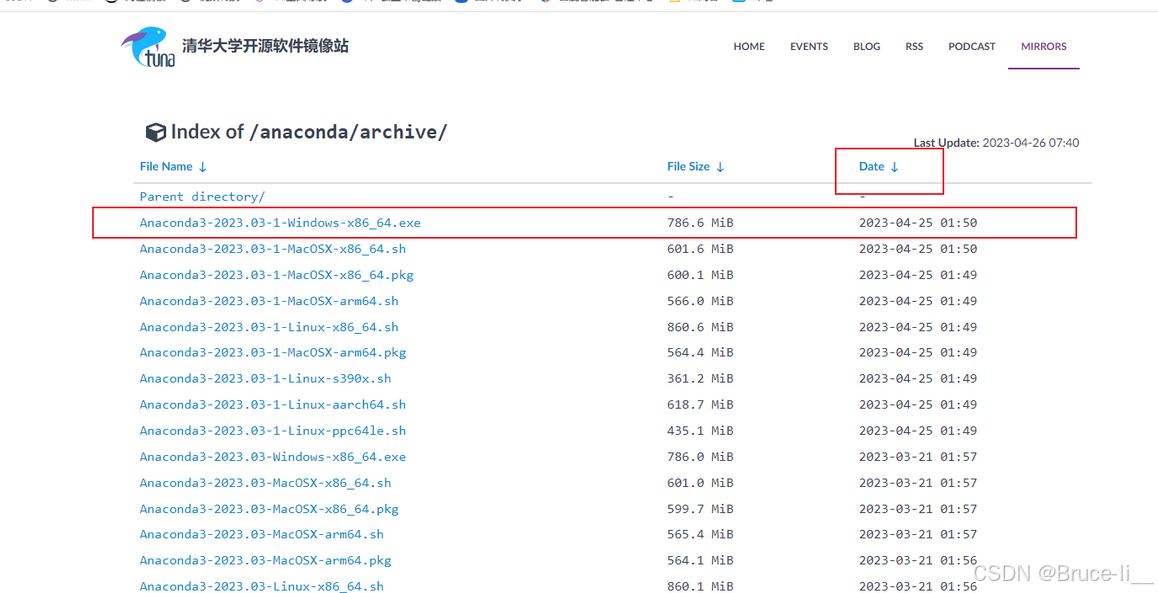Select the 361.2 MiB file size

click(700, 378)
